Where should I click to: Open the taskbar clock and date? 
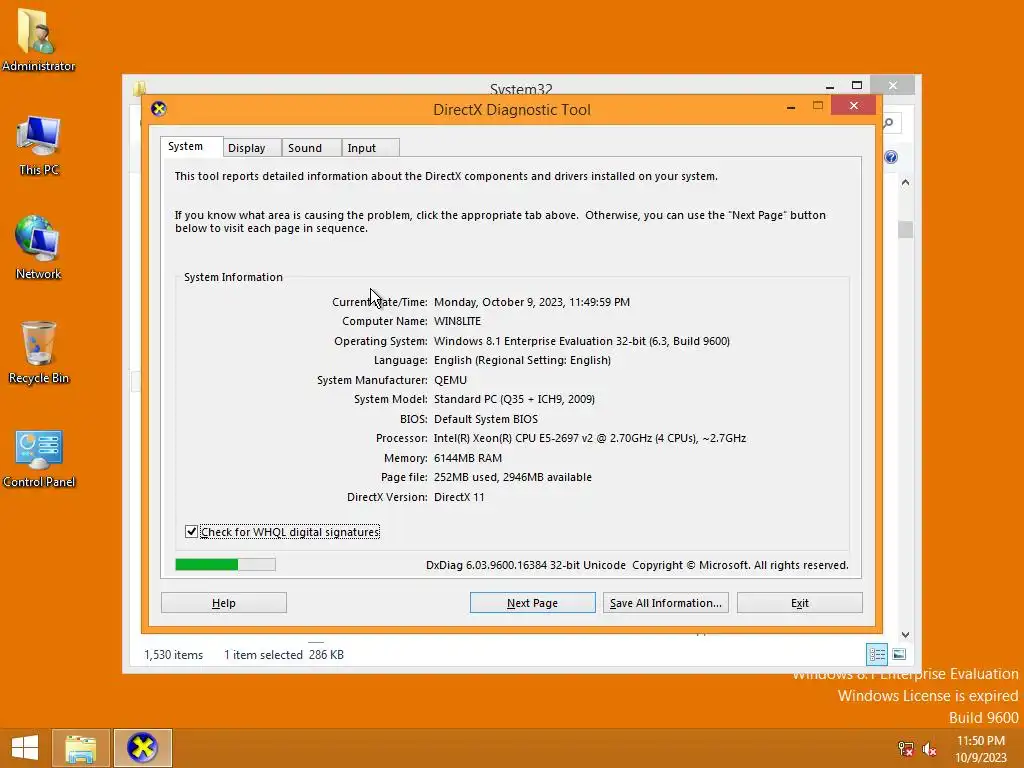(981, 749)
